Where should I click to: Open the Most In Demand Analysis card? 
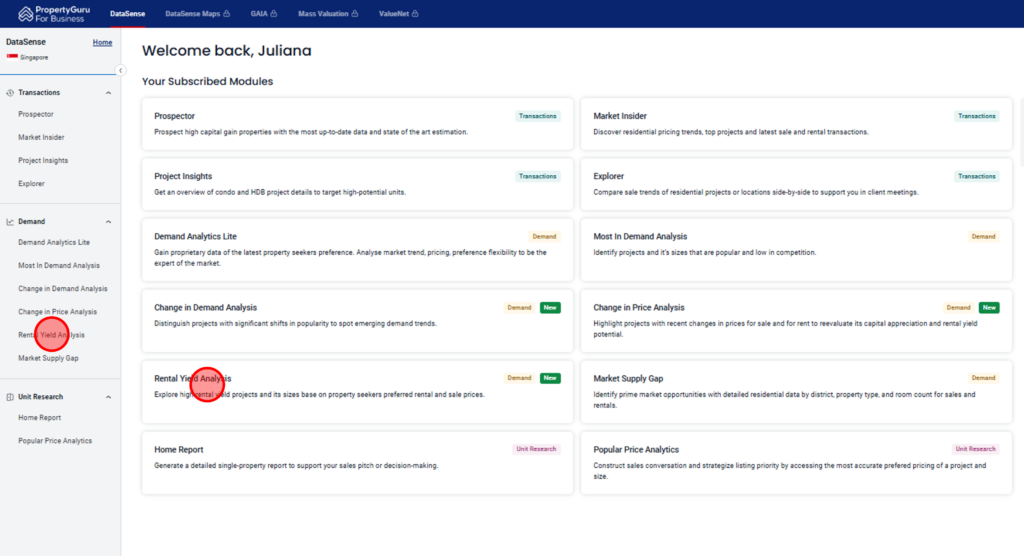point(796,250)
